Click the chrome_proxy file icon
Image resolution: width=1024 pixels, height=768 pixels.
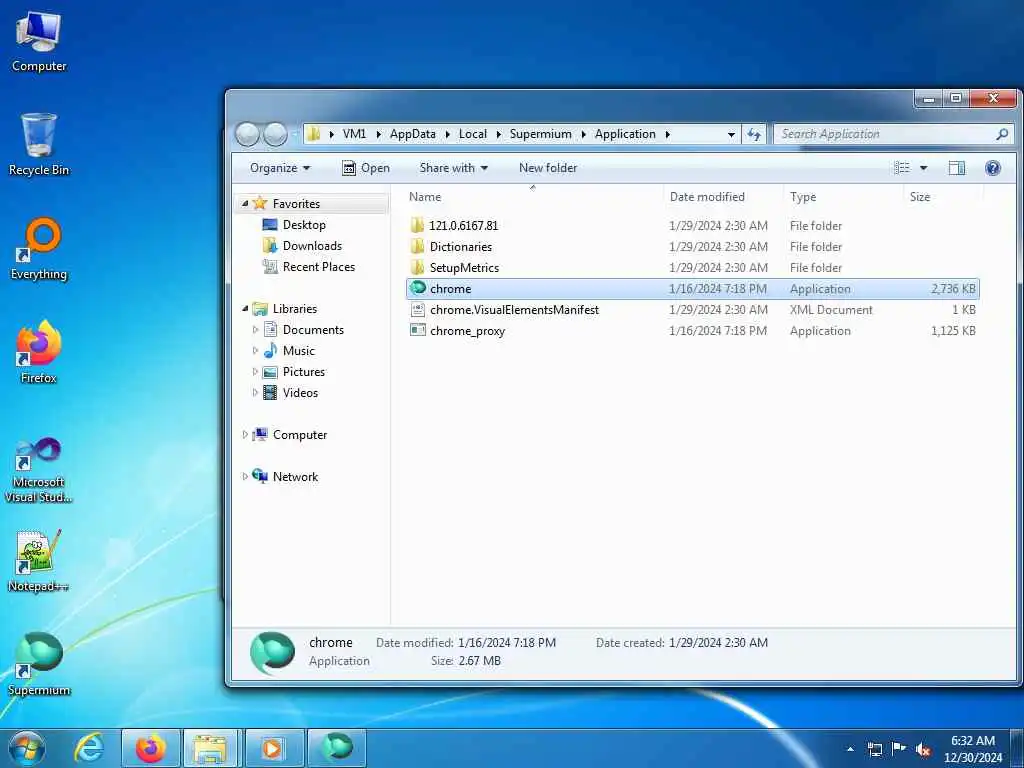[417, 330]
